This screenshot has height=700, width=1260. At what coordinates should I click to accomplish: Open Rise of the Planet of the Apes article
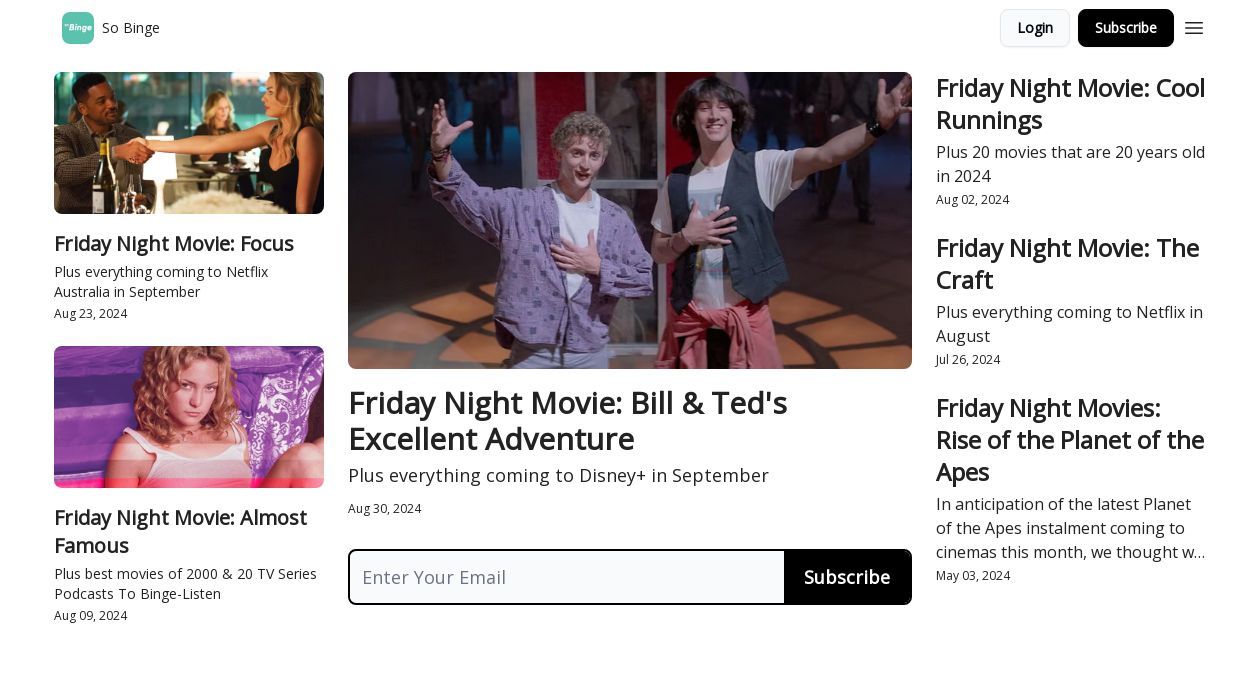1070,440
